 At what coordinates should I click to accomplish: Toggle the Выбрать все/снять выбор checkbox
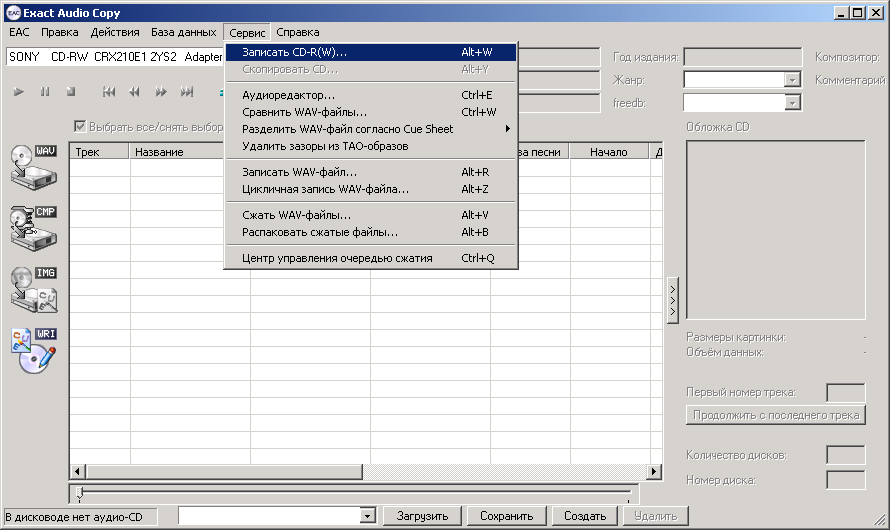tap(80, 127)
